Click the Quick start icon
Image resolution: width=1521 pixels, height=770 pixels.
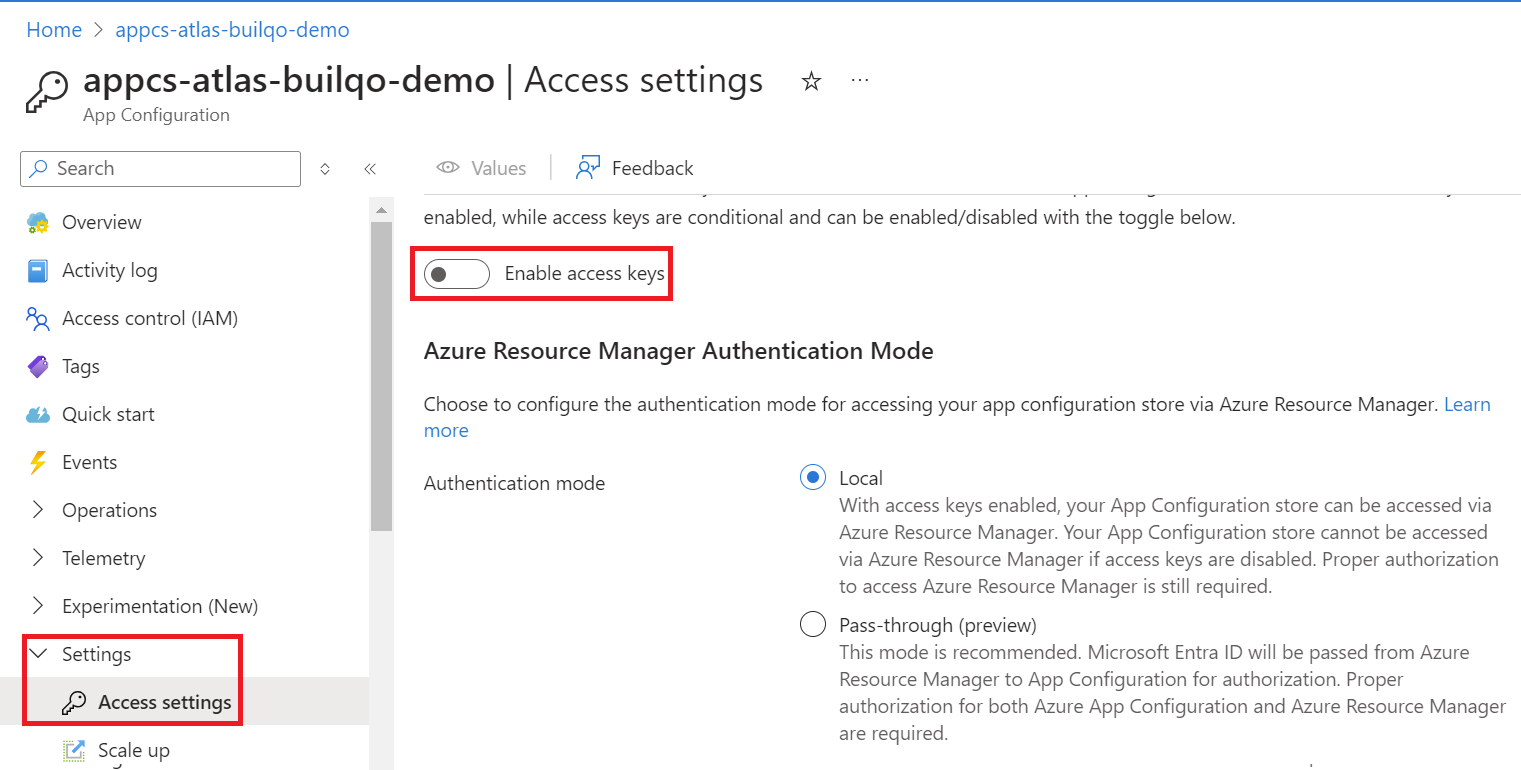pyautogui.click(x=38, y=415)
